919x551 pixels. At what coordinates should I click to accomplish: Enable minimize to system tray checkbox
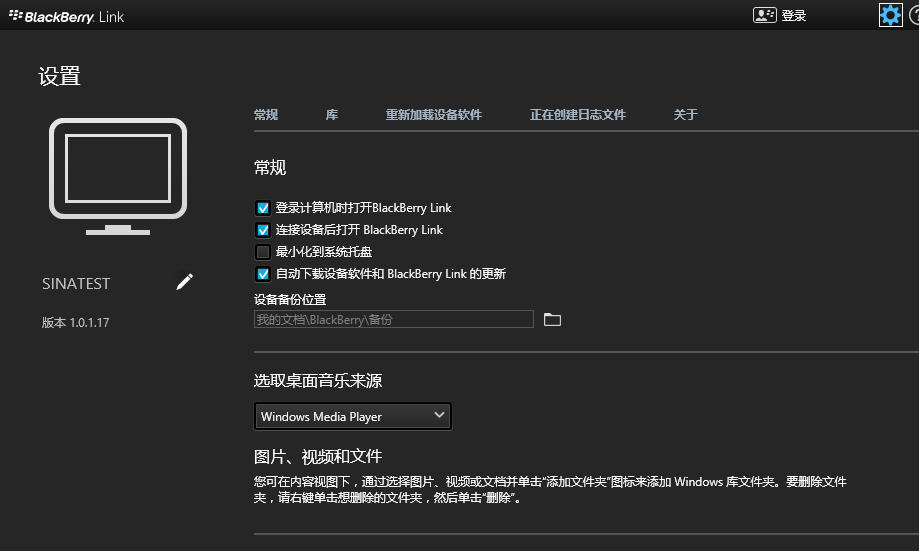263,252
